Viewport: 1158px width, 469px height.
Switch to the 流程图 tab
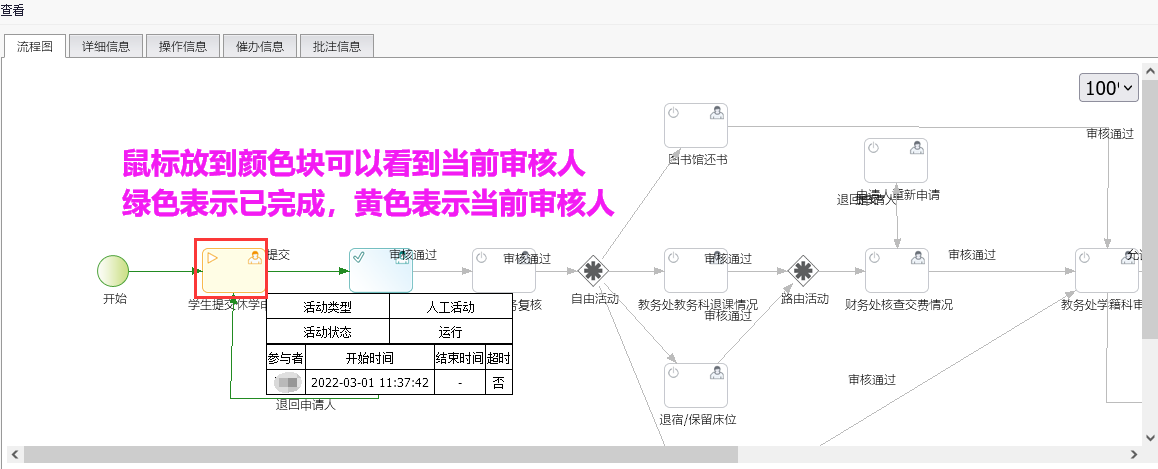(35, 46)
